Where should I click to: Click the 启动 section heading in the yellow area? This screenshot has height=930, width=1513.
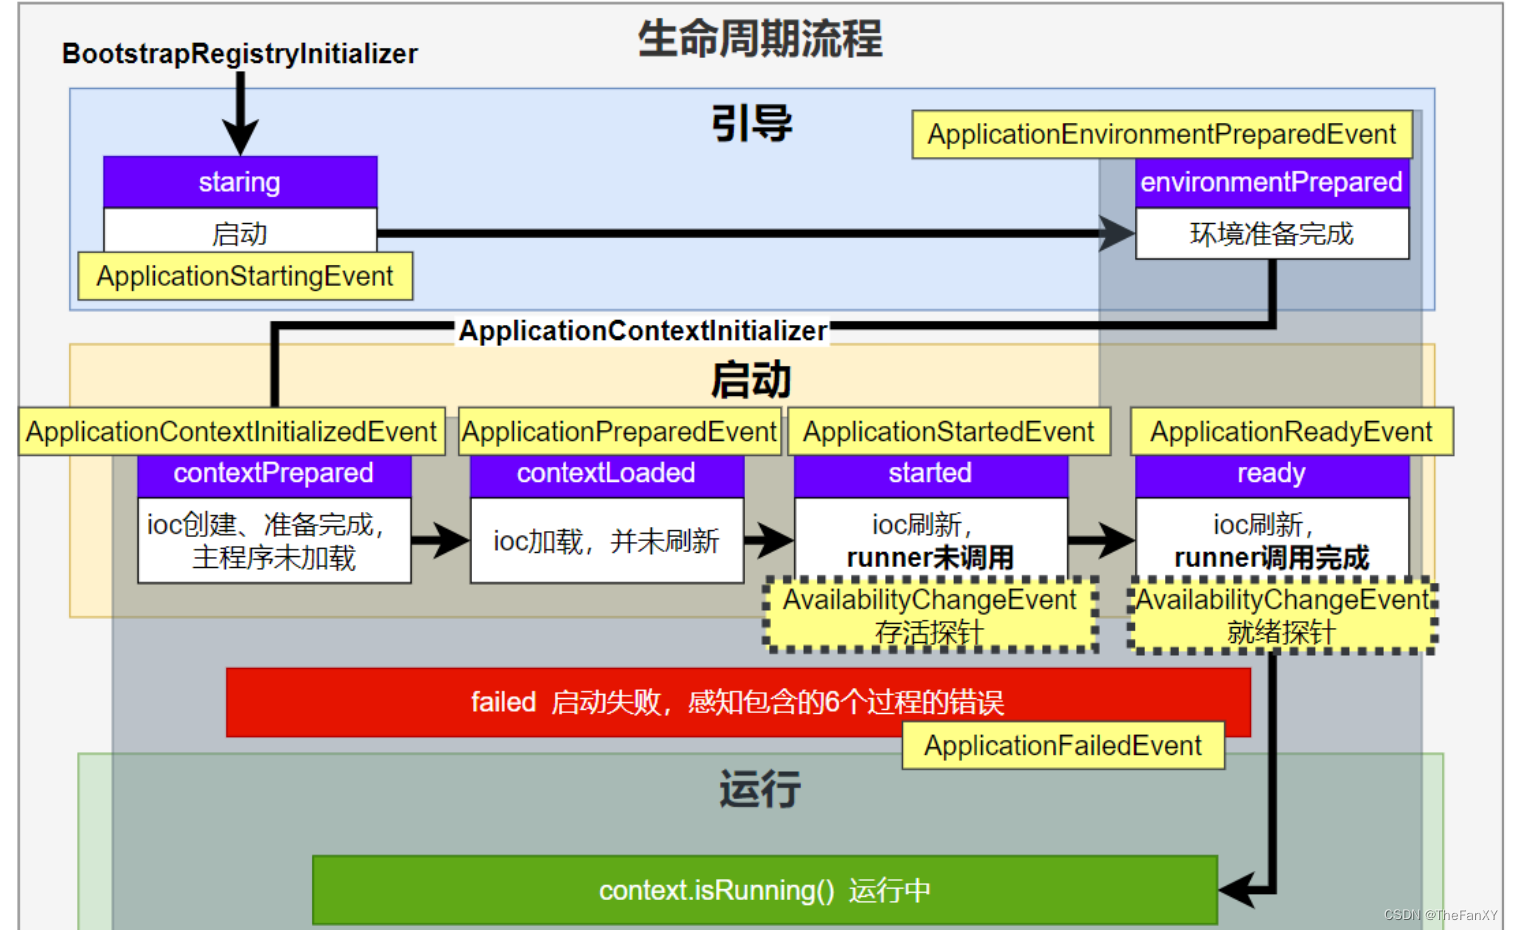(x=751, y=380)
